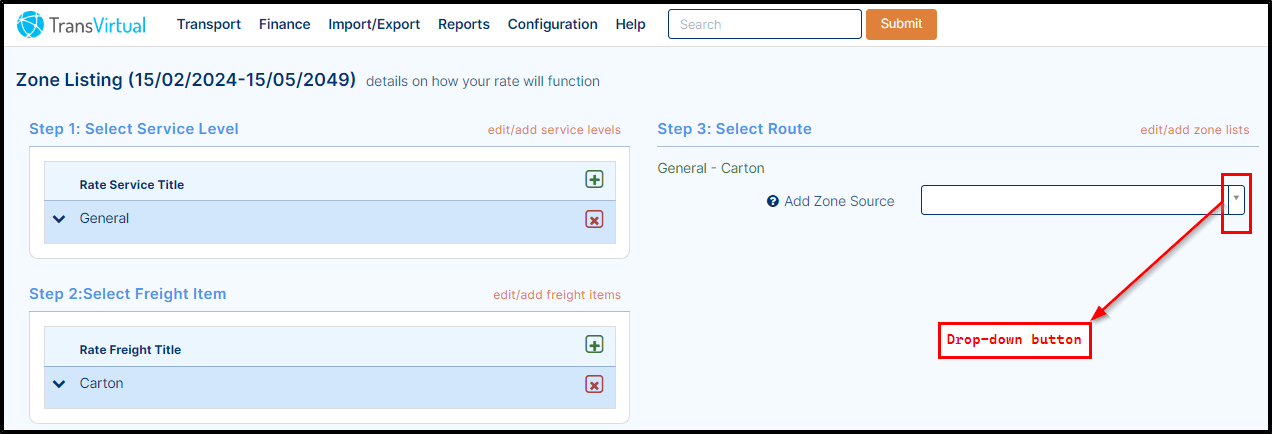Open the Configuration menu

click(x=553, y=24)
